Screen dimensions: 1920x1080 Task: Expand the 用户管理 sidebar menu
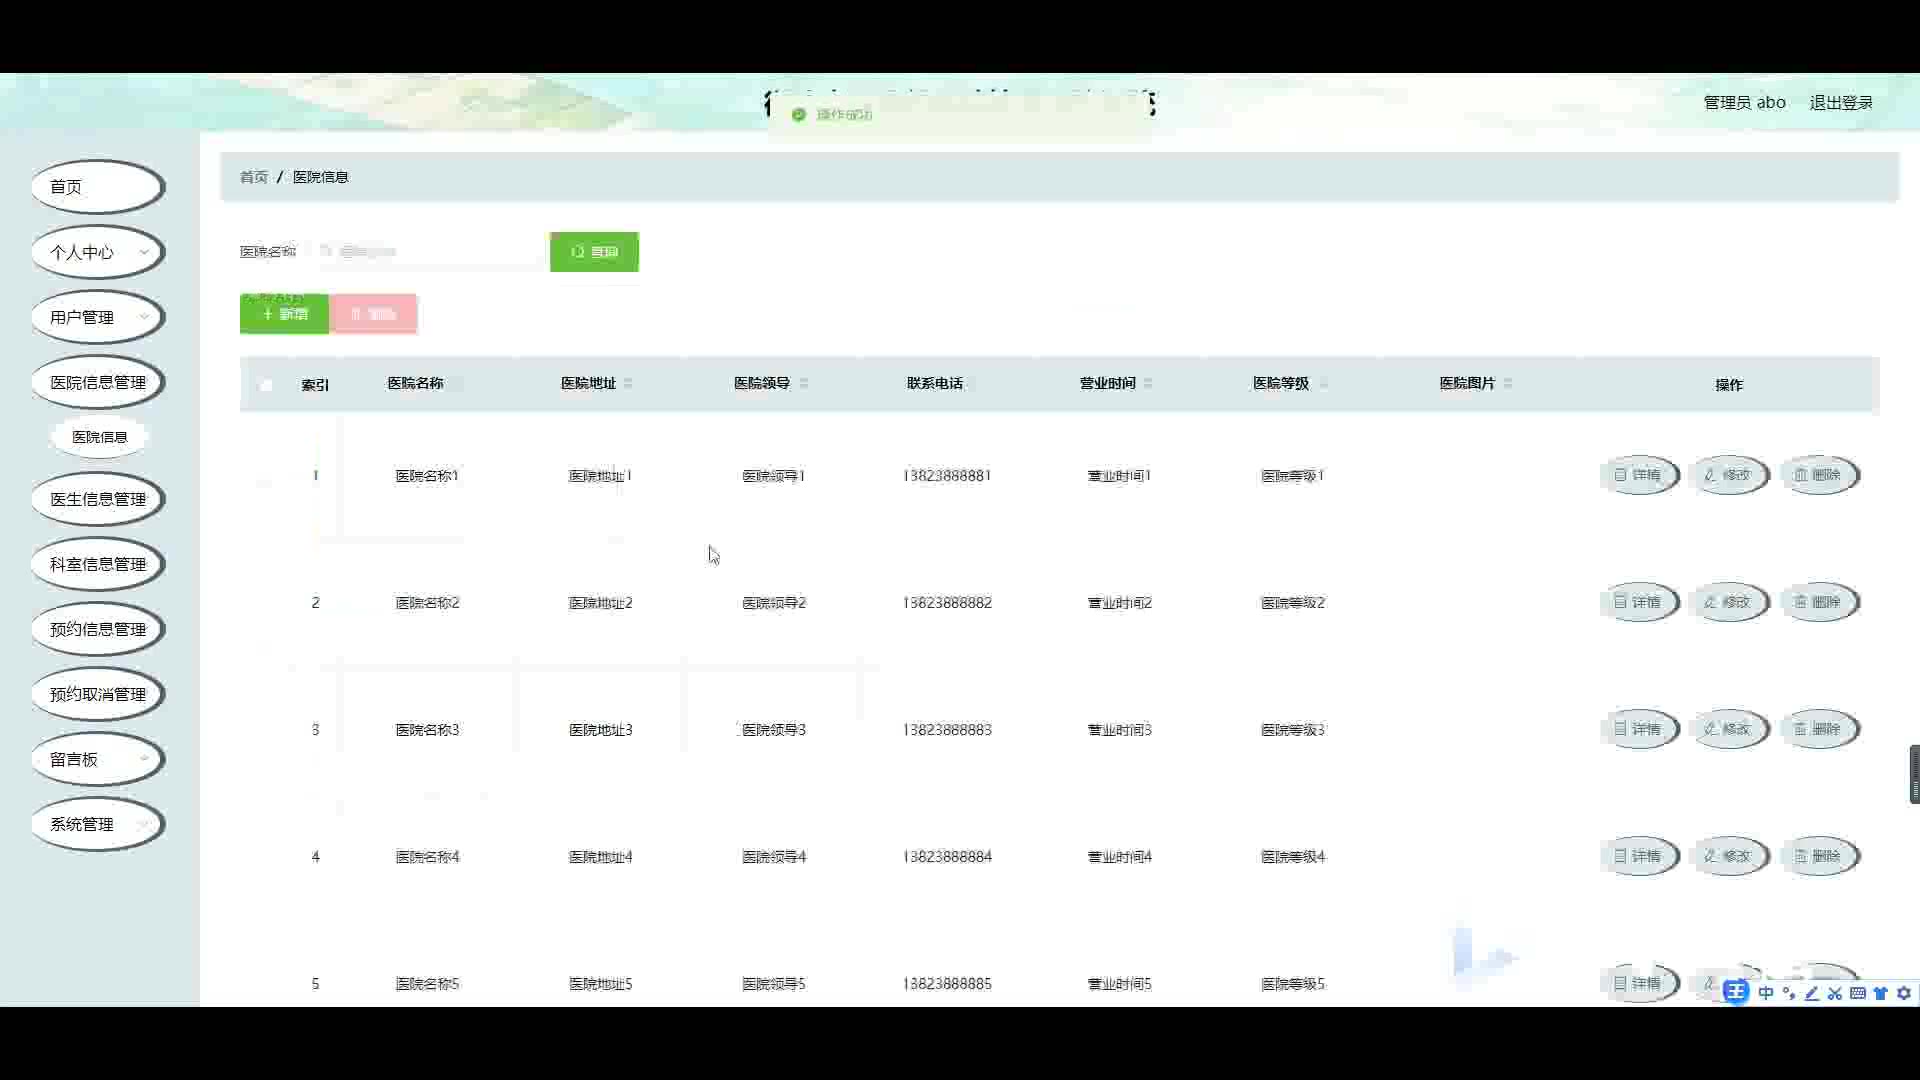click(x=97, y=317)
